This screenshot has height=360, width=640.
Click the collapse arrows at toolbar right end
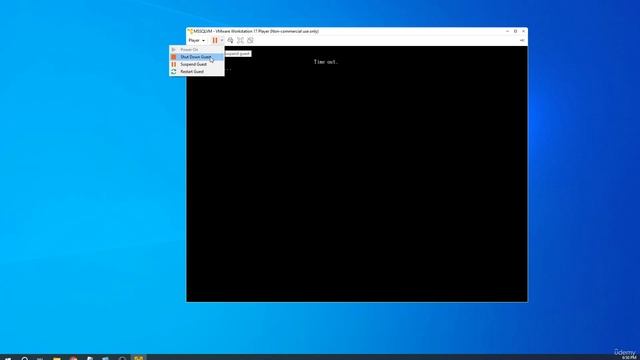click(522, 40)
